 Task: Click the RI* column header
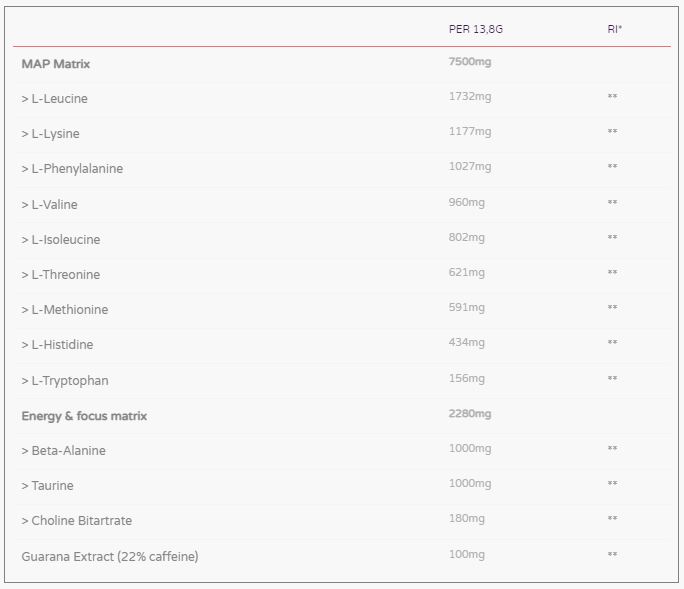(x=614, y=29)
